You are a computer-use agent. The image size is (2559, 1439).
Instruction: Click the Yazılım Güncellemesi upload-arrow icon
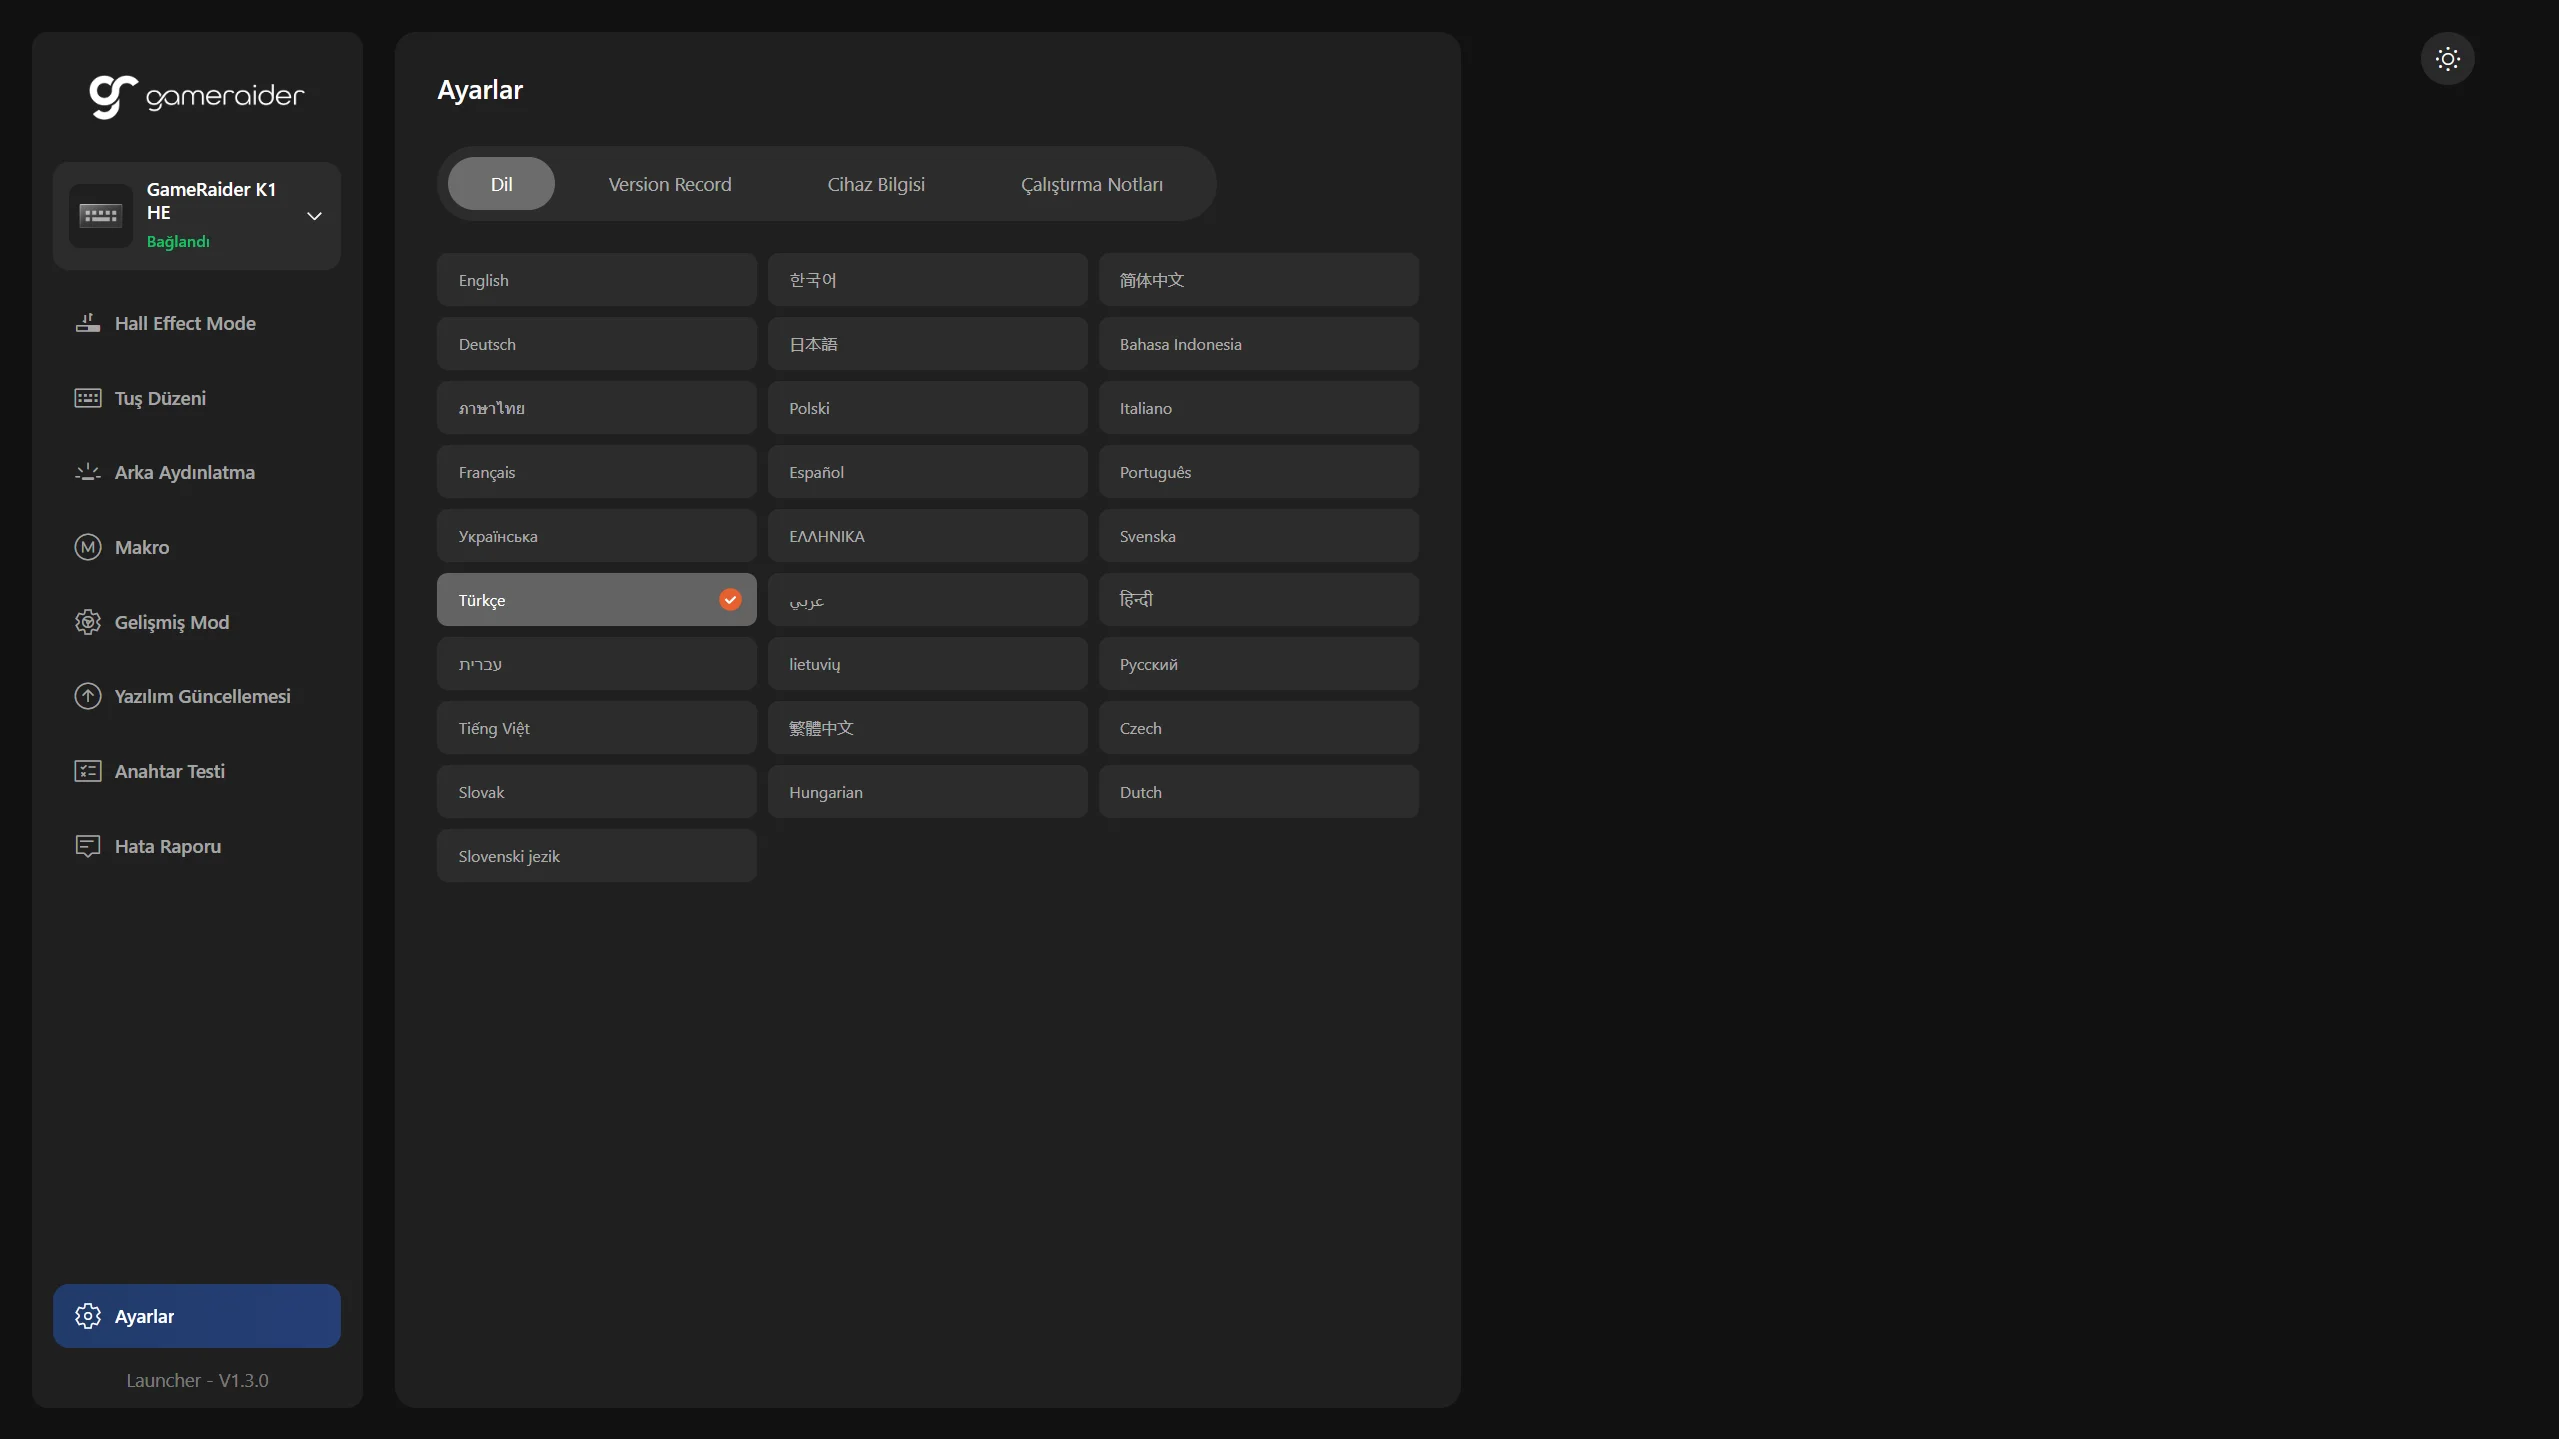pyautogui.click(x=88, y=696)
